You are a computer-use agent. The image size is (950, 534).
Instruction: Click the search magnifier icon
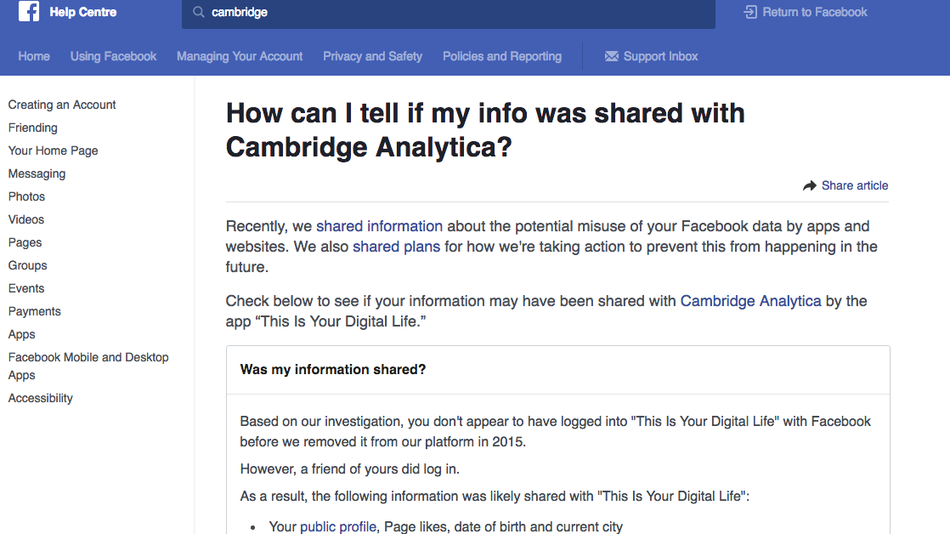click(x=198, y=12)
